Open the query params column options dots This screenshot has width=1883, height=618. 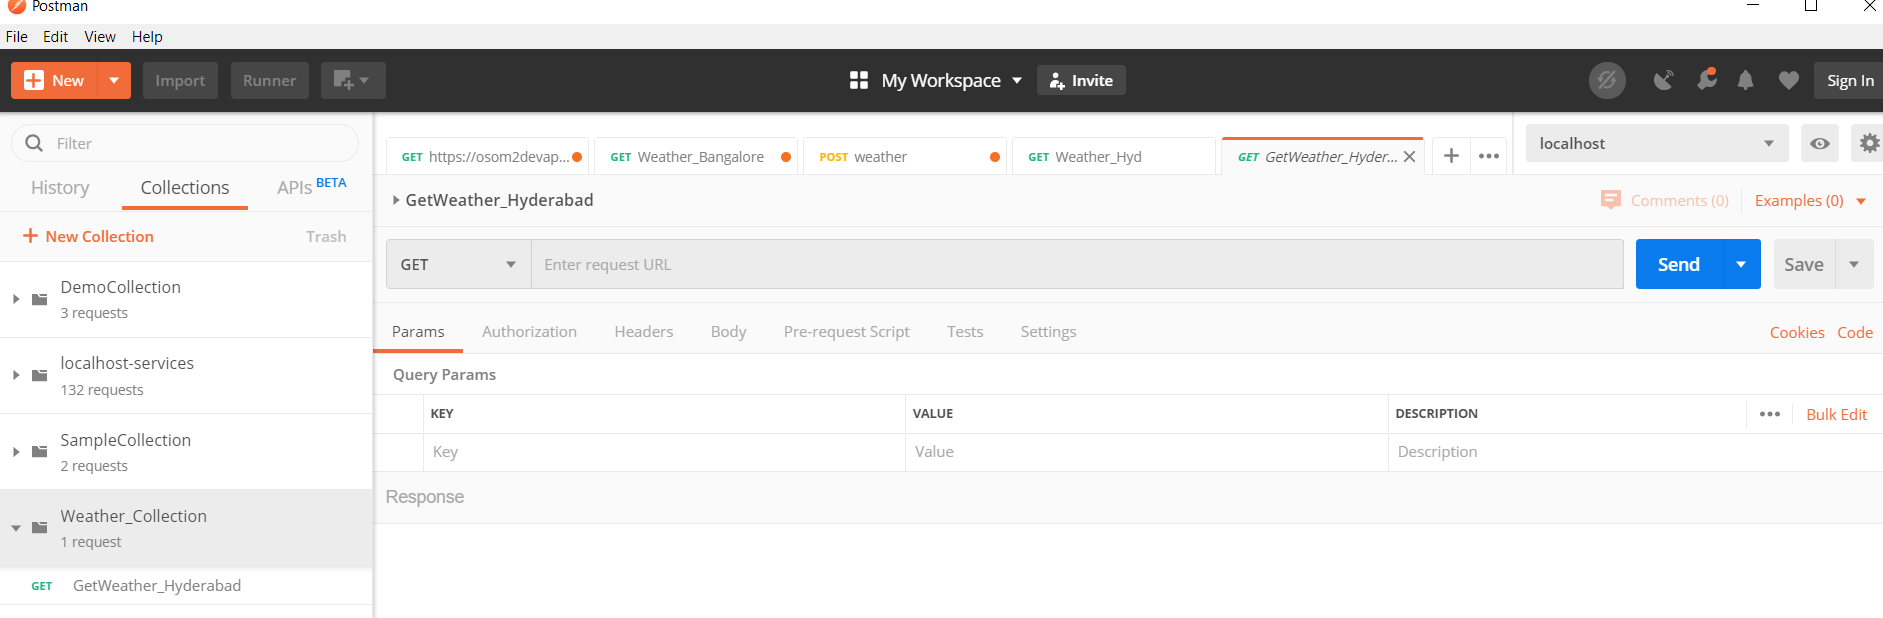click(x=1769, y=414)
